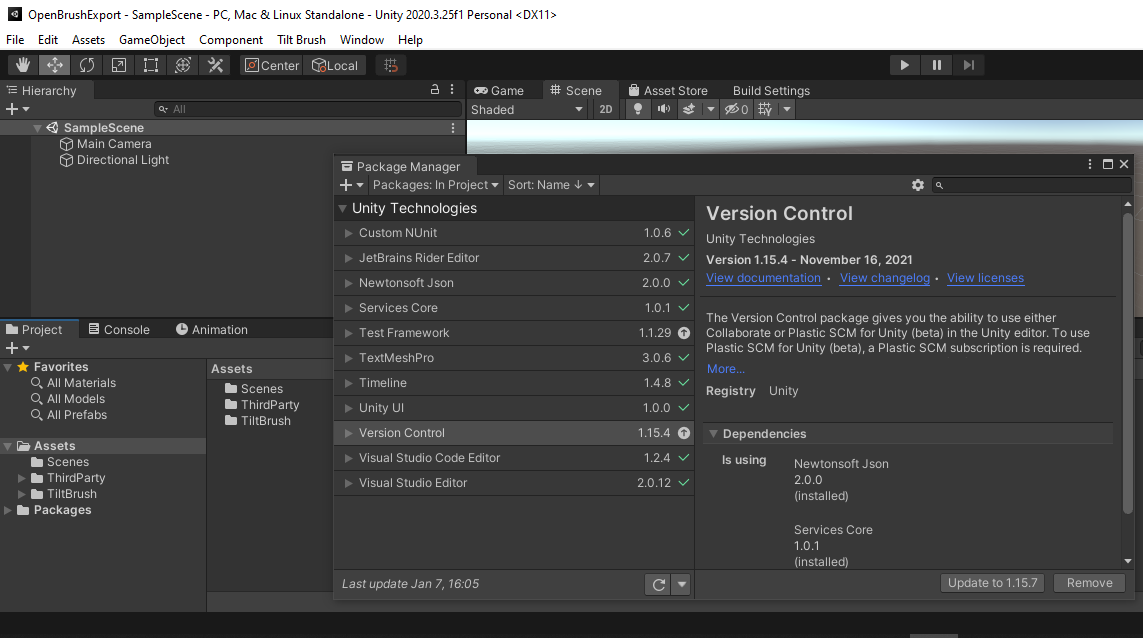This screenshot has height=638, width=1143.
Task: Toggle scene audio speaker icon
Action: [x=663, y=109]
